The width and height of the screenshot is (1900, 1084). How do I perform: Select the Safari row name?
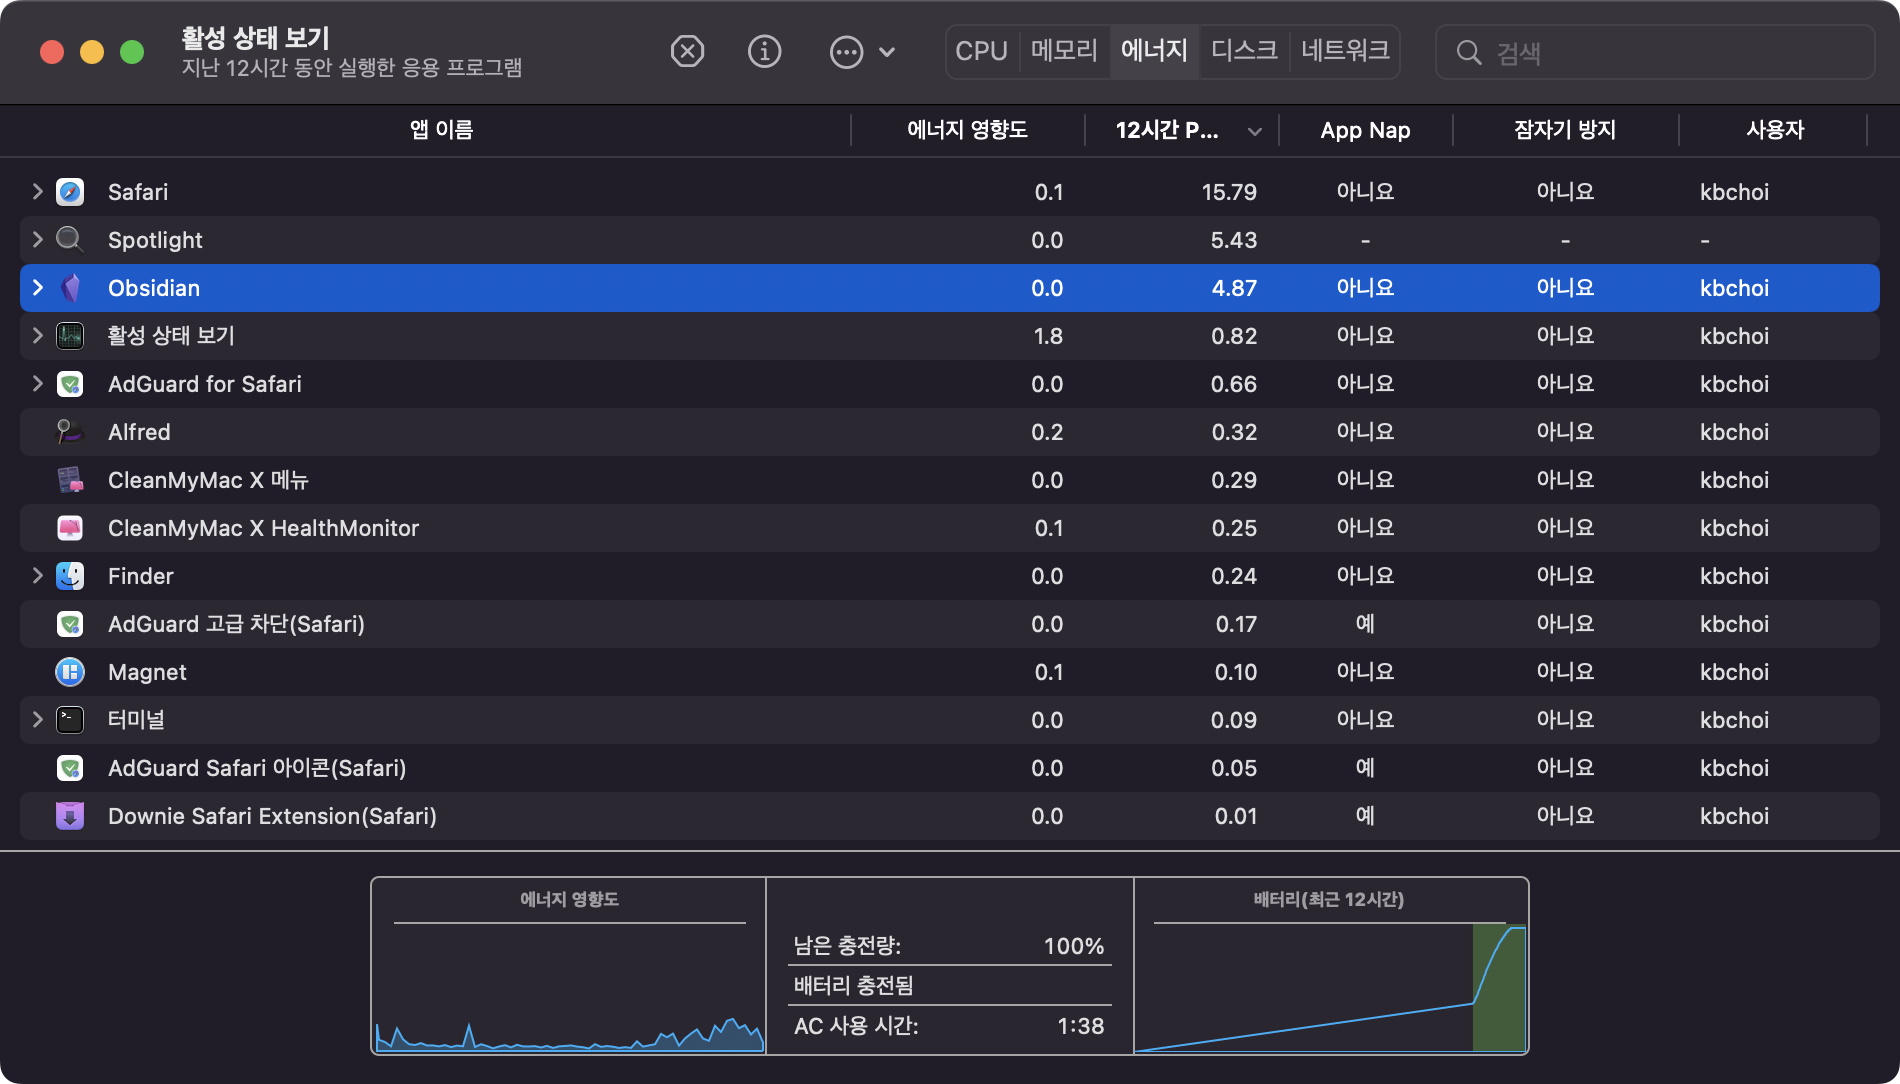[138, 192]
